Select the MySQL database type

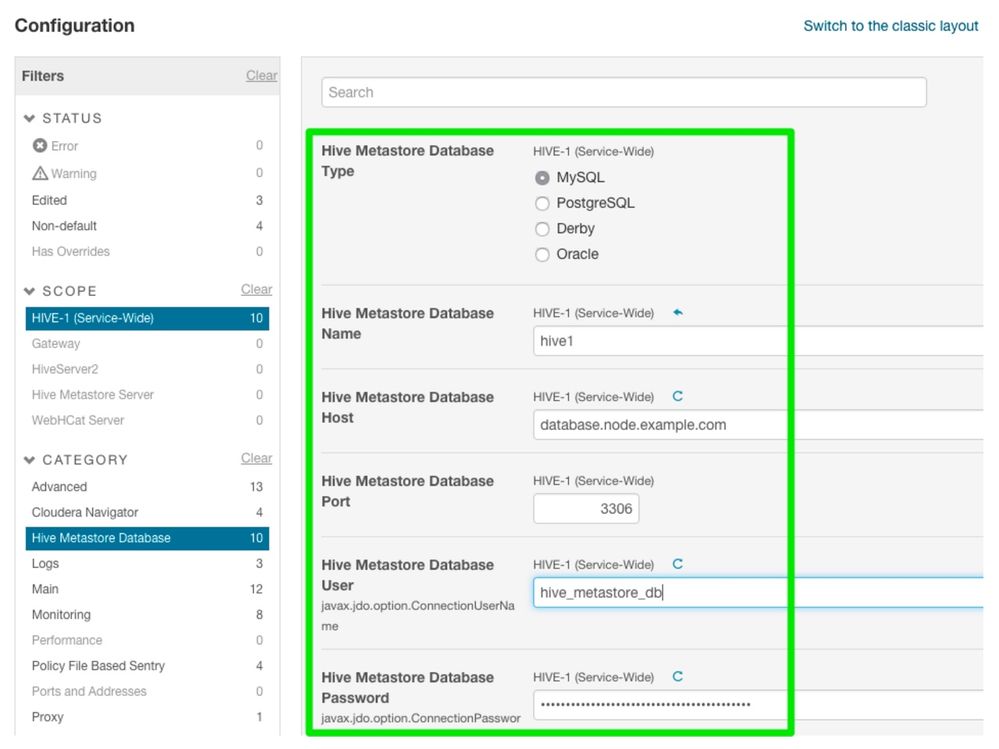(x=542, y=178)
